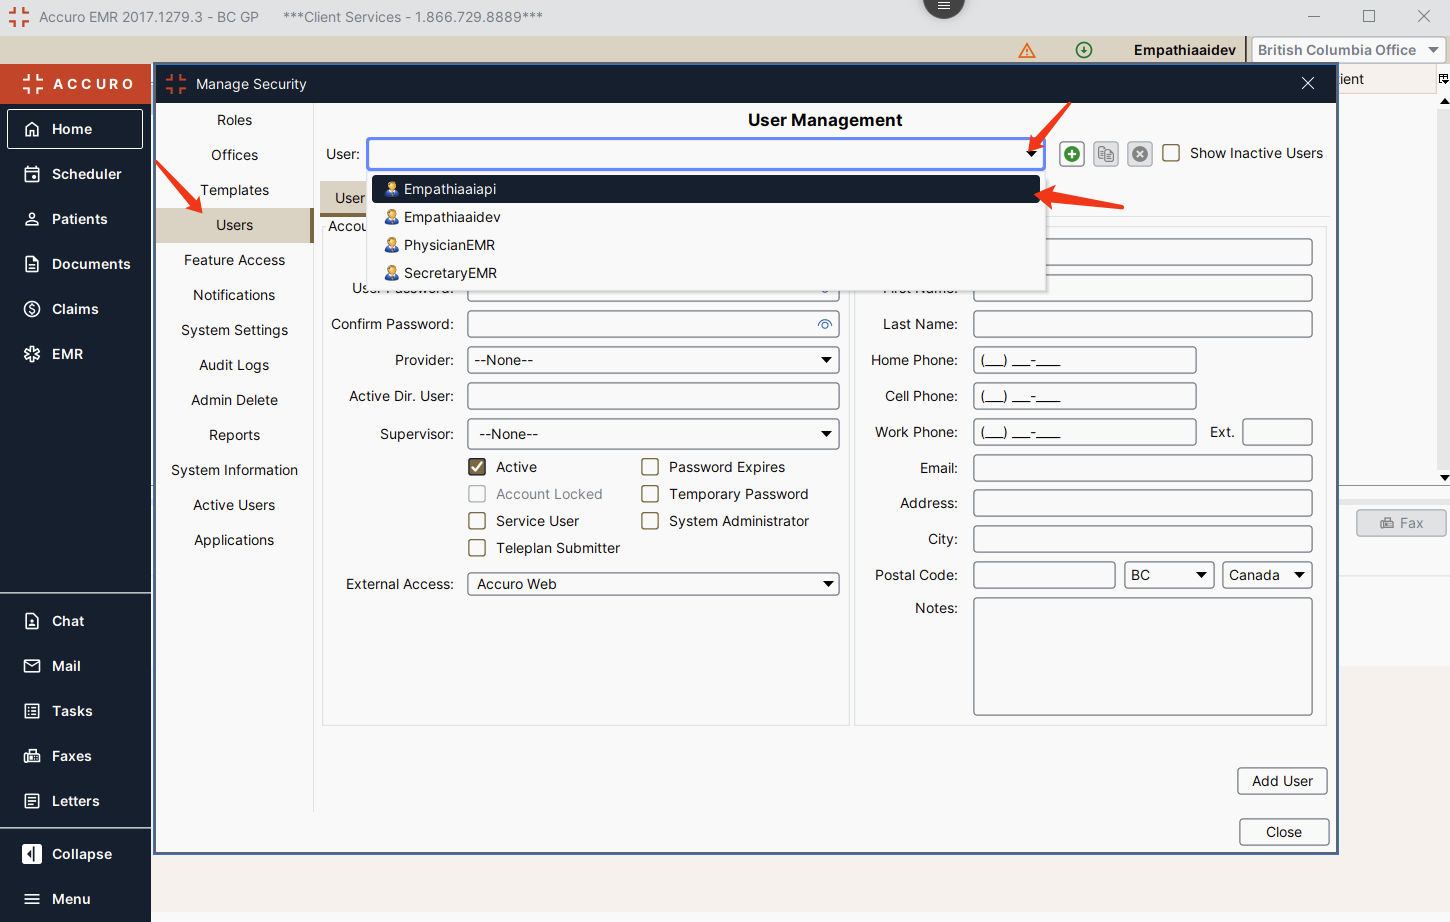Click the hamburger menu at top center
Screen dimensions: 1450x922
[x=944, y=6]
